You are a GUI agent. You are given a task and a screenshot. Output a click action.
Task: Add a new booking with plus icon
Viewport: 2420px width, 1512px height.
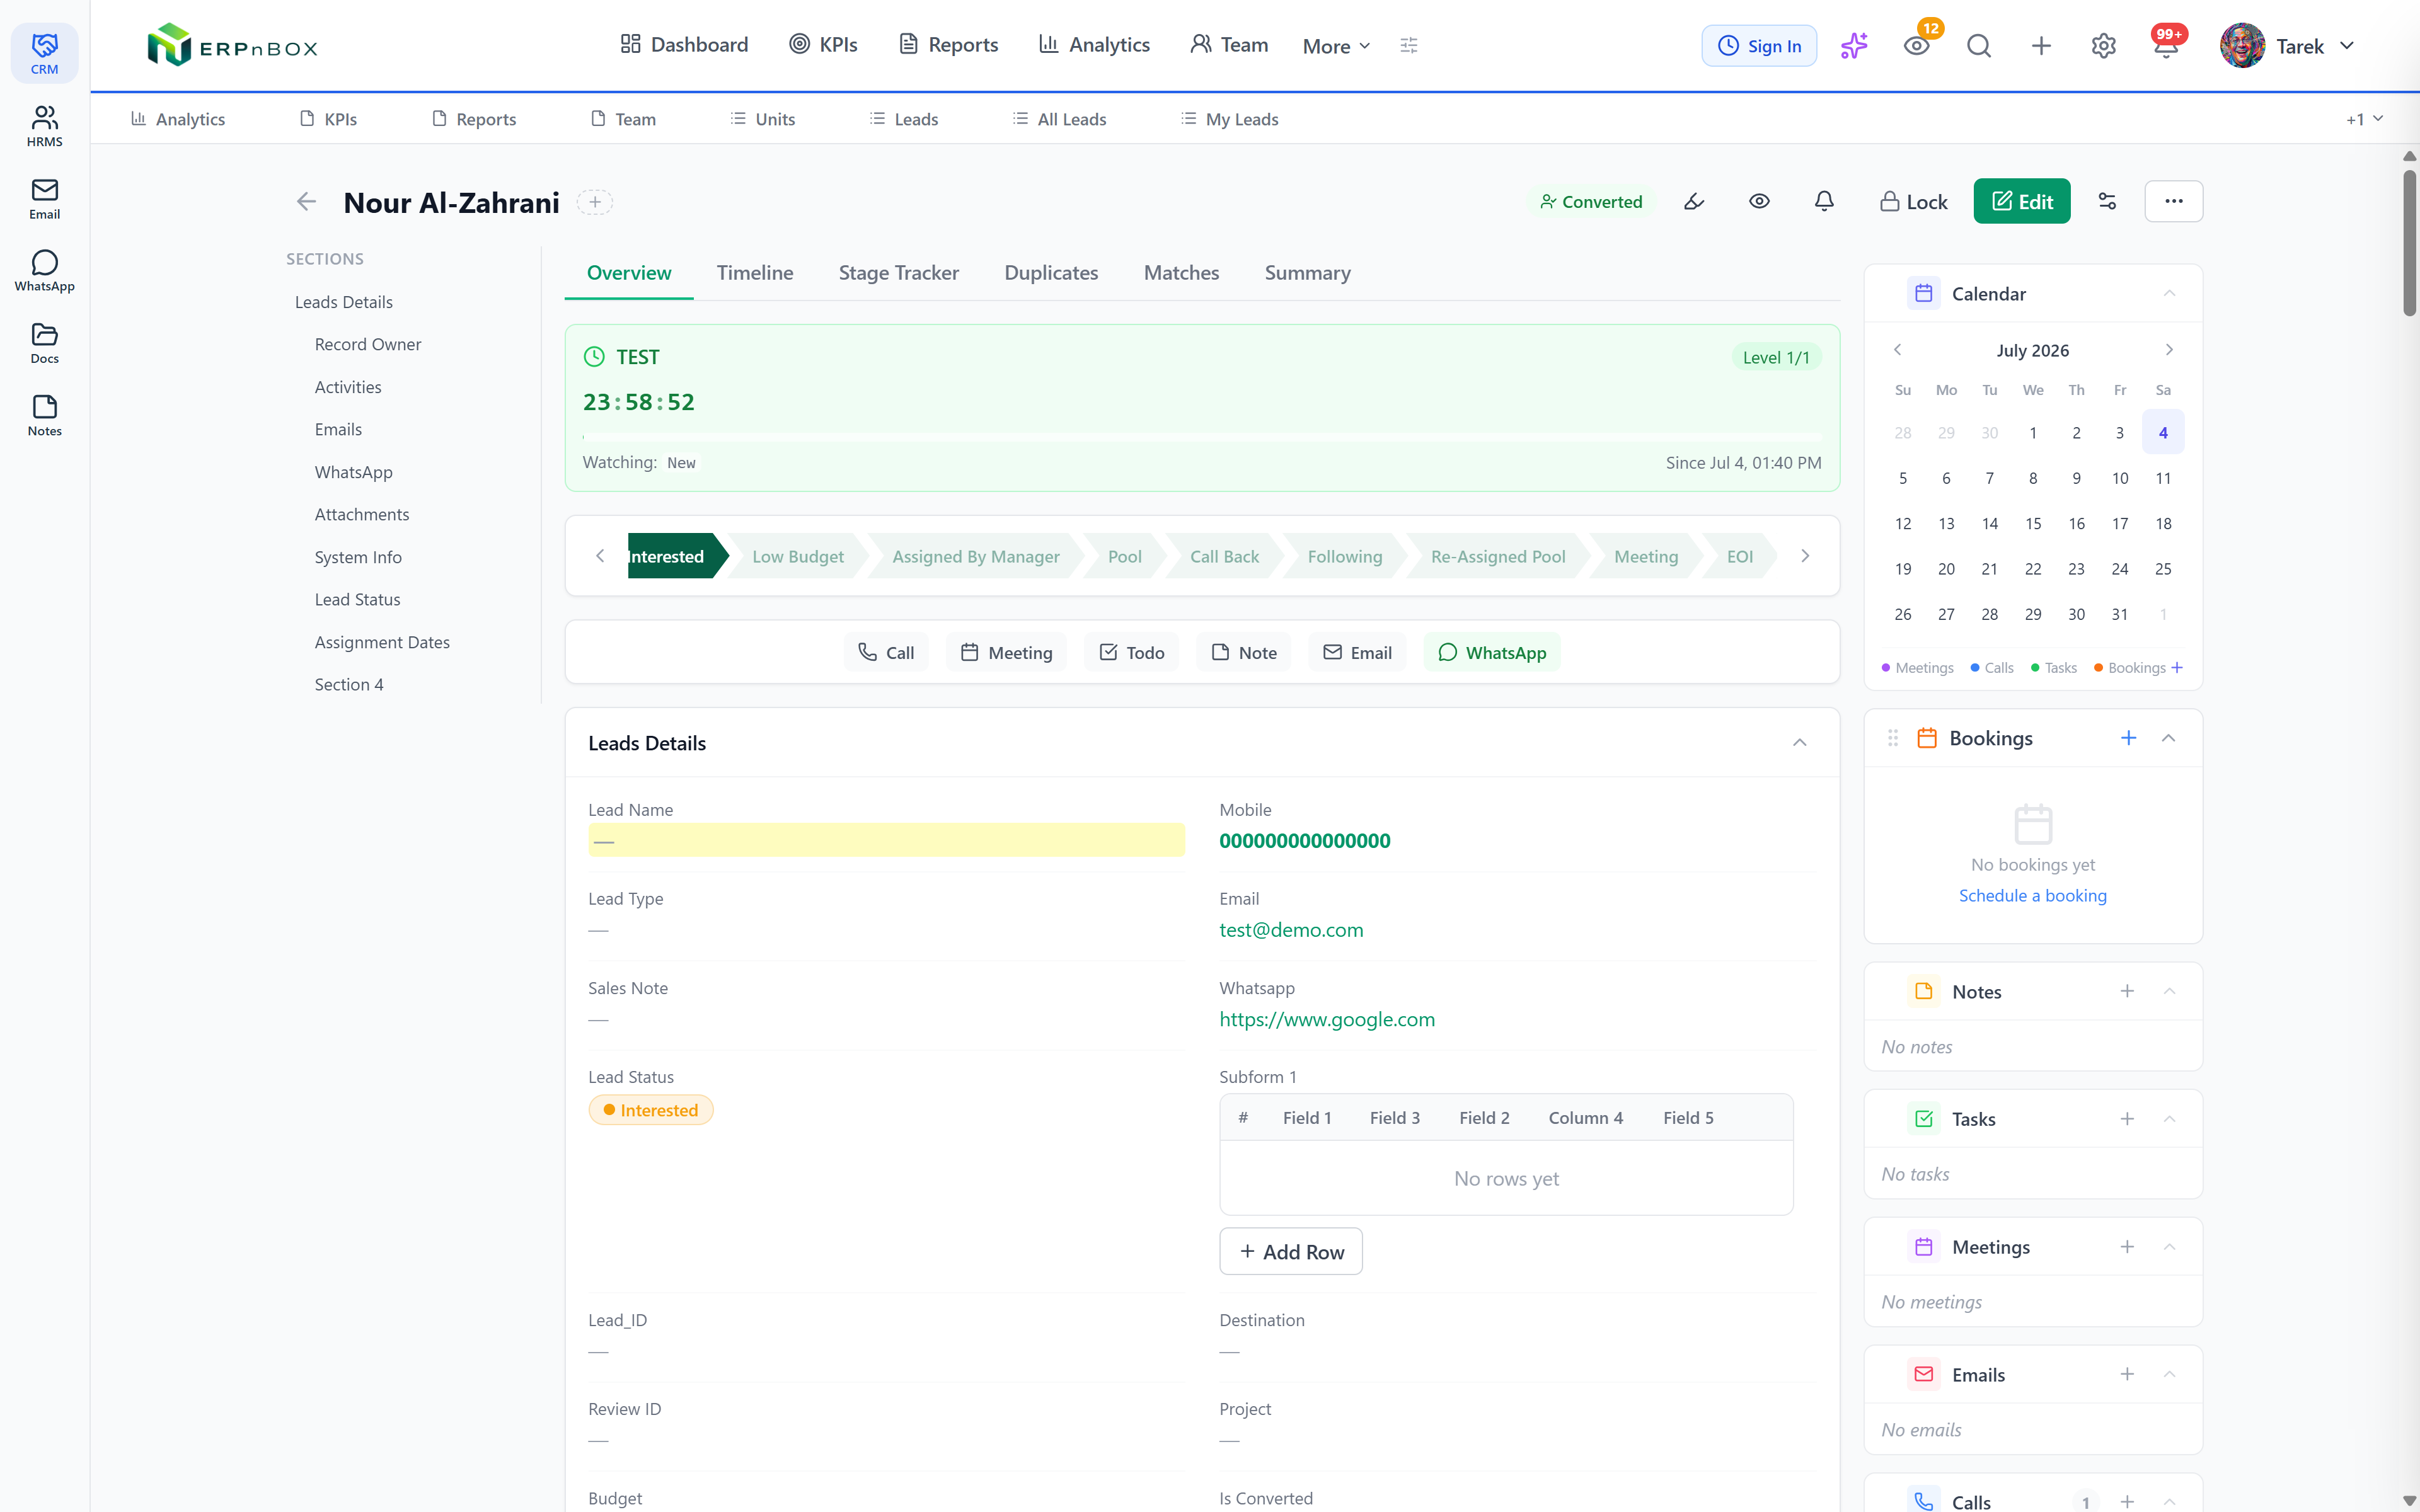[2128, 738]
